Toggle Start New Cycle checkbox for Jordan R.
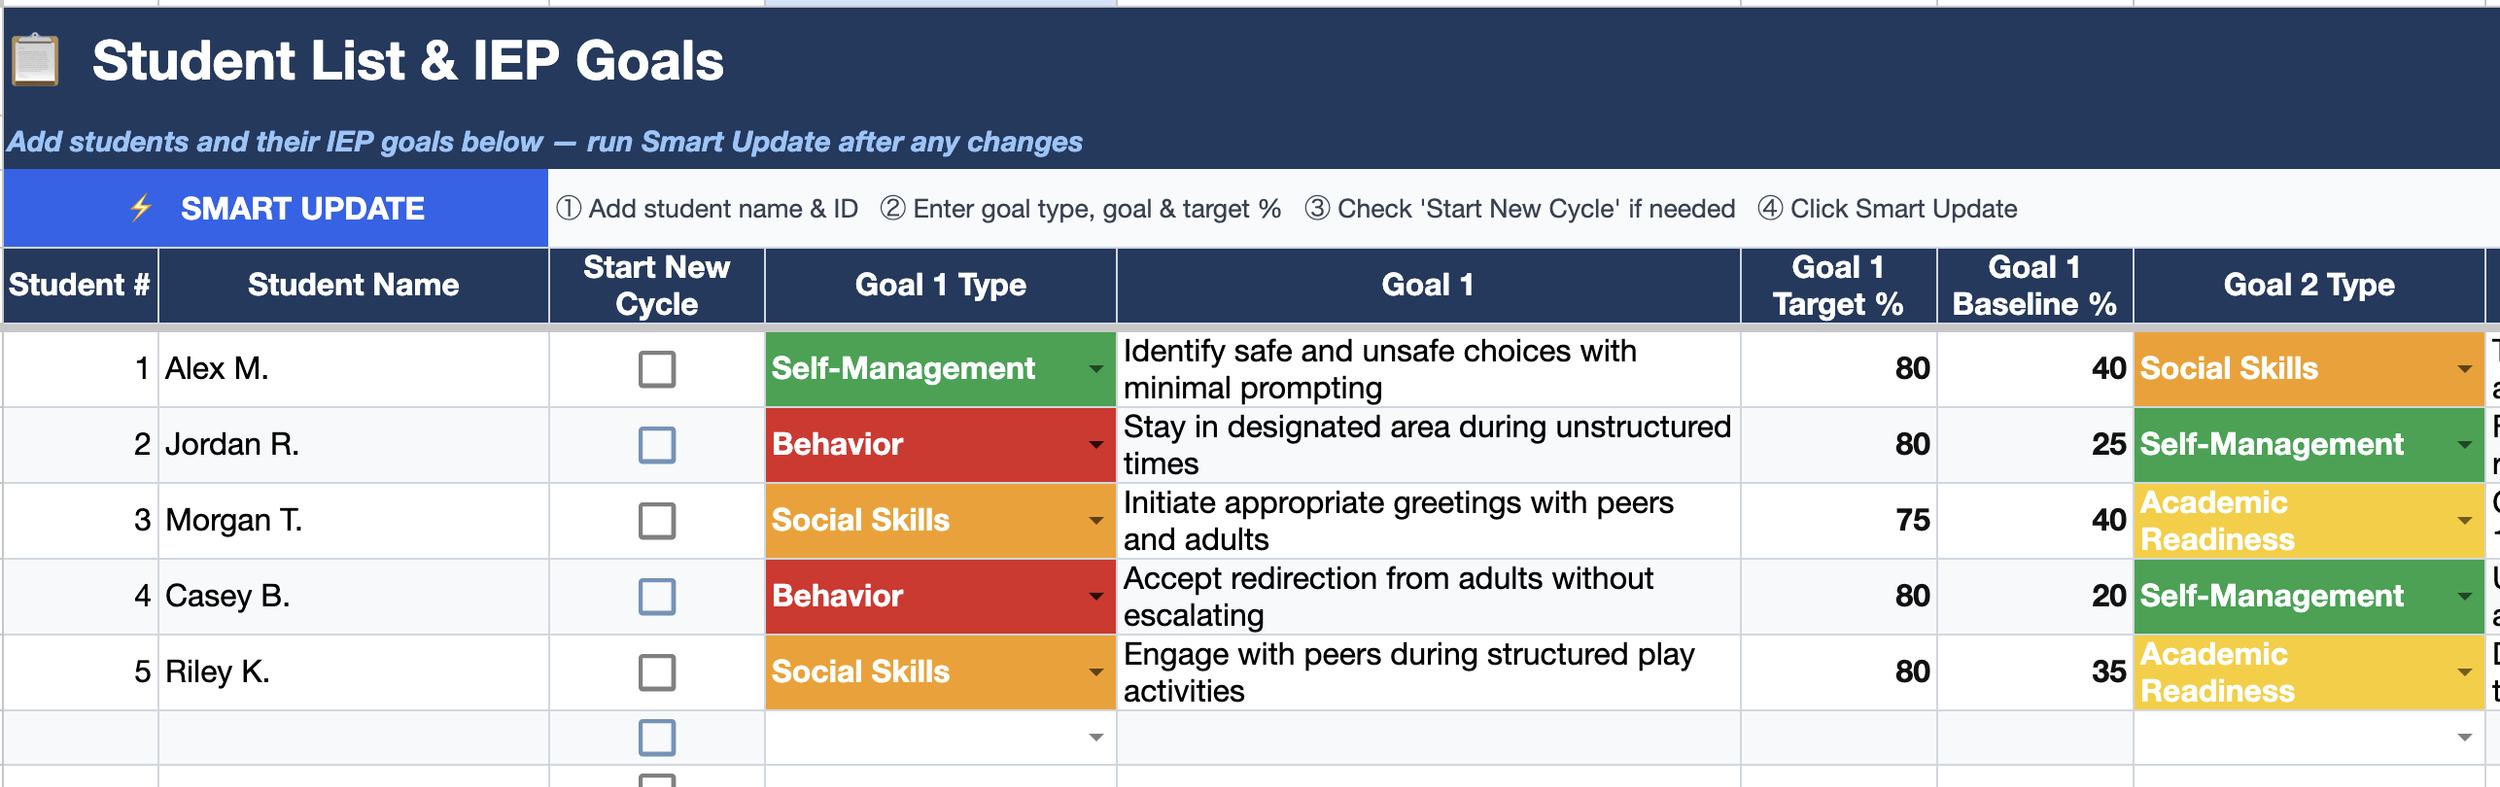The image size is (2500, 787). (x=657, y=445)
